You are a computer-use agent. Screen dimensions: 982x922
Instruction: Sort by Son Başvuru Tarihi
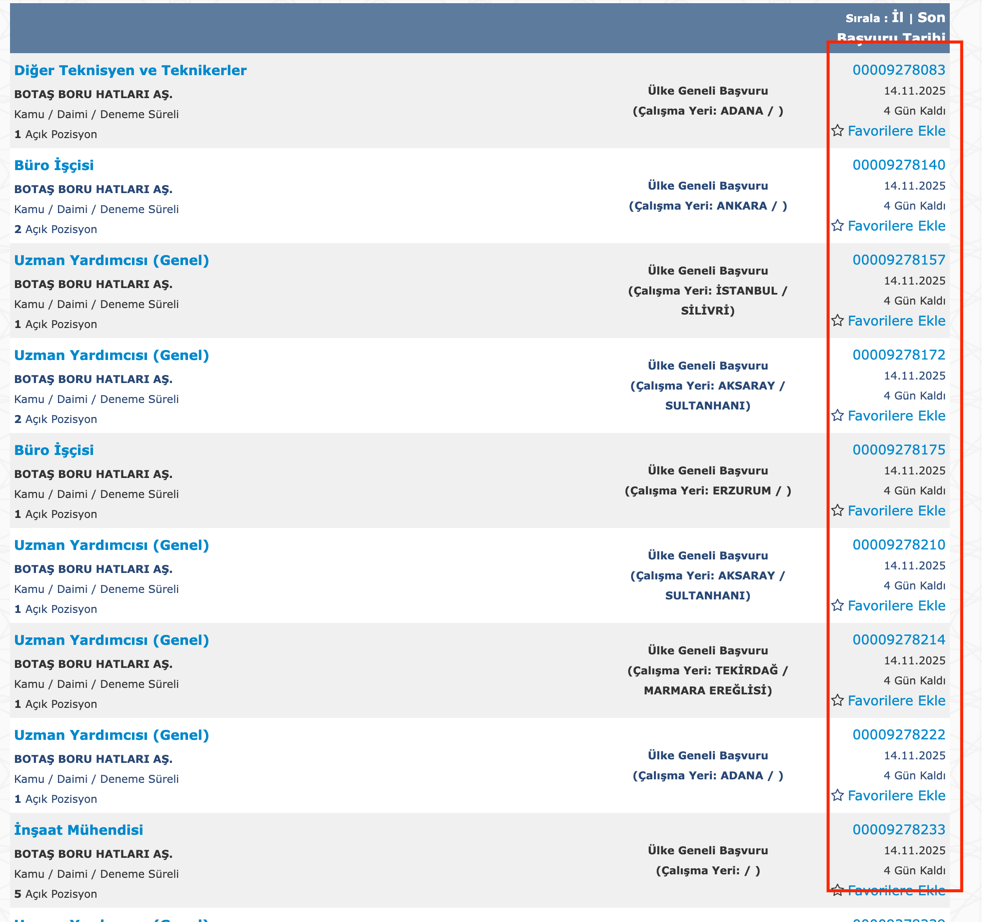pyautogui.click(x=930, y=18)
